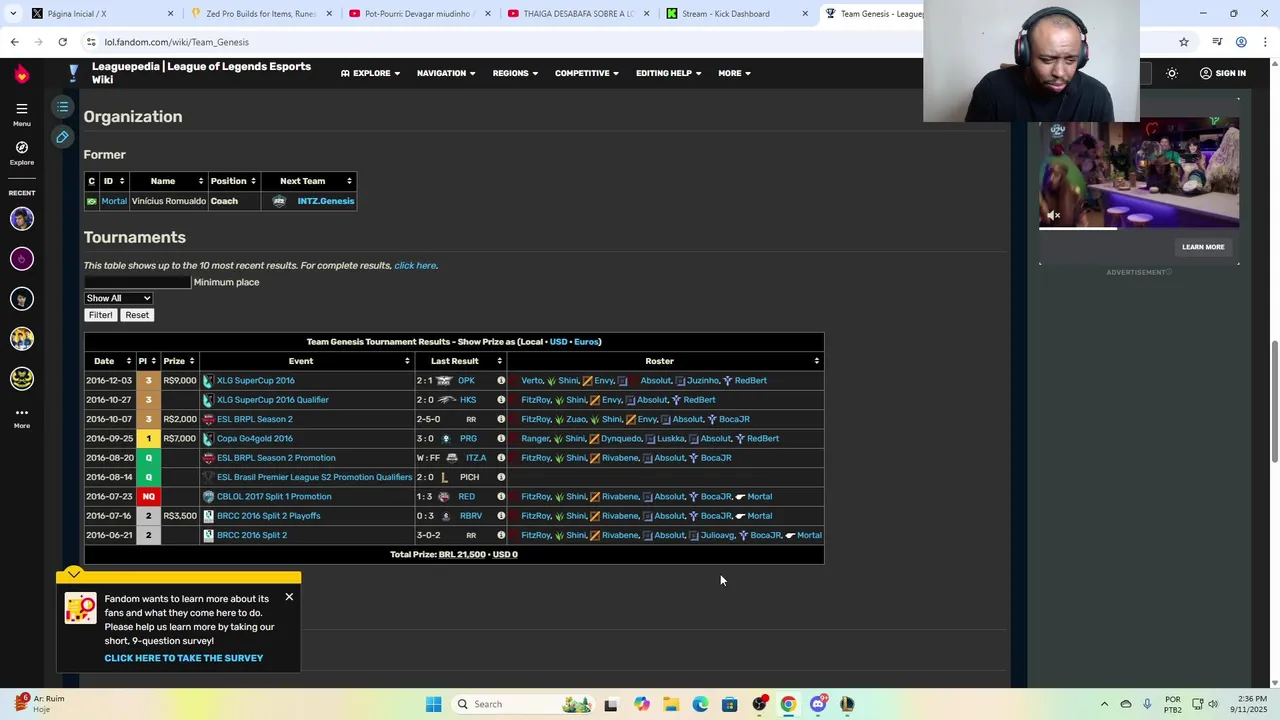
Task: Open the weather widget Ar: Ruim
Action: (40, 704)
